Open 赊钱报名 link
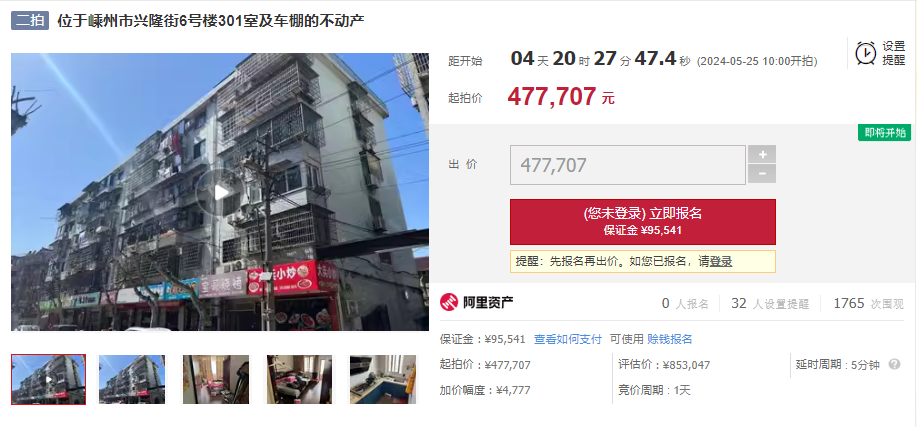Viewport: 917px width, 427px height. [x=670, y=339]
